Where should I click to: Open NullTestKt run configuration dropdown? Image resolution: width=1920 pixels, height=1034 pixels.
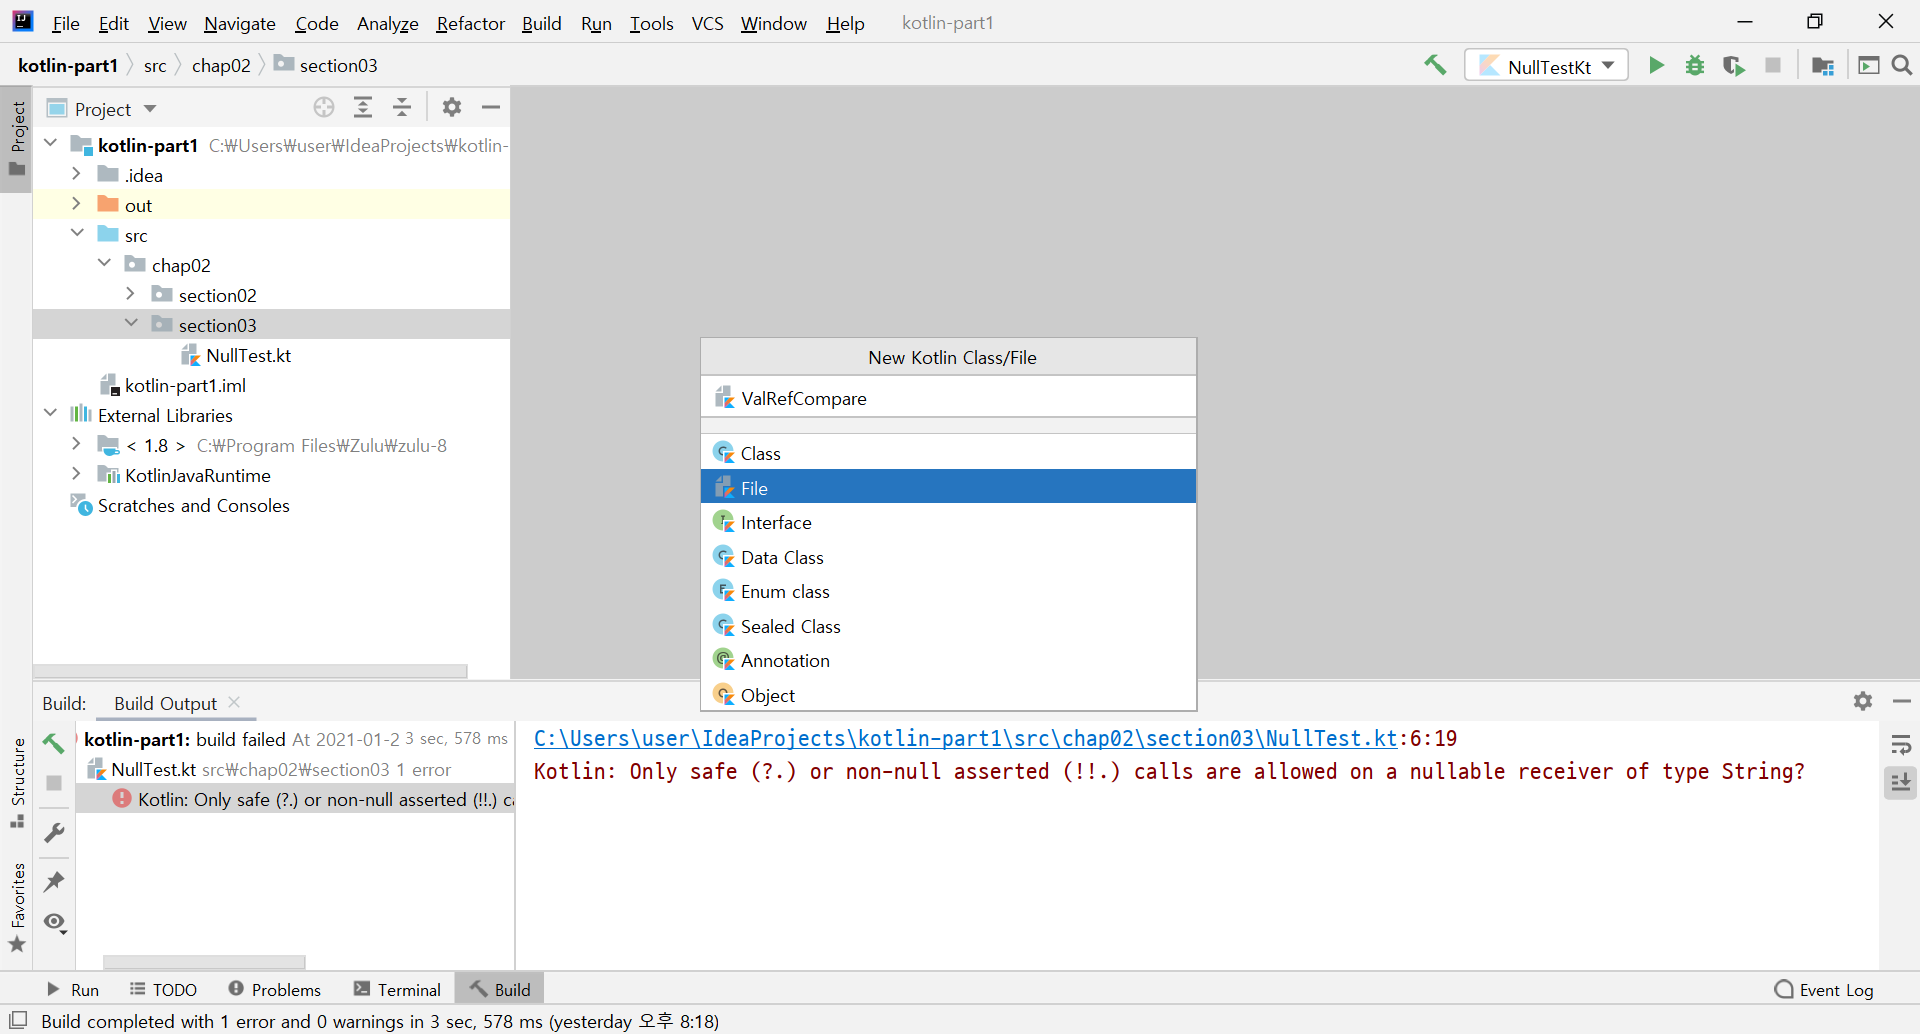1547,66
